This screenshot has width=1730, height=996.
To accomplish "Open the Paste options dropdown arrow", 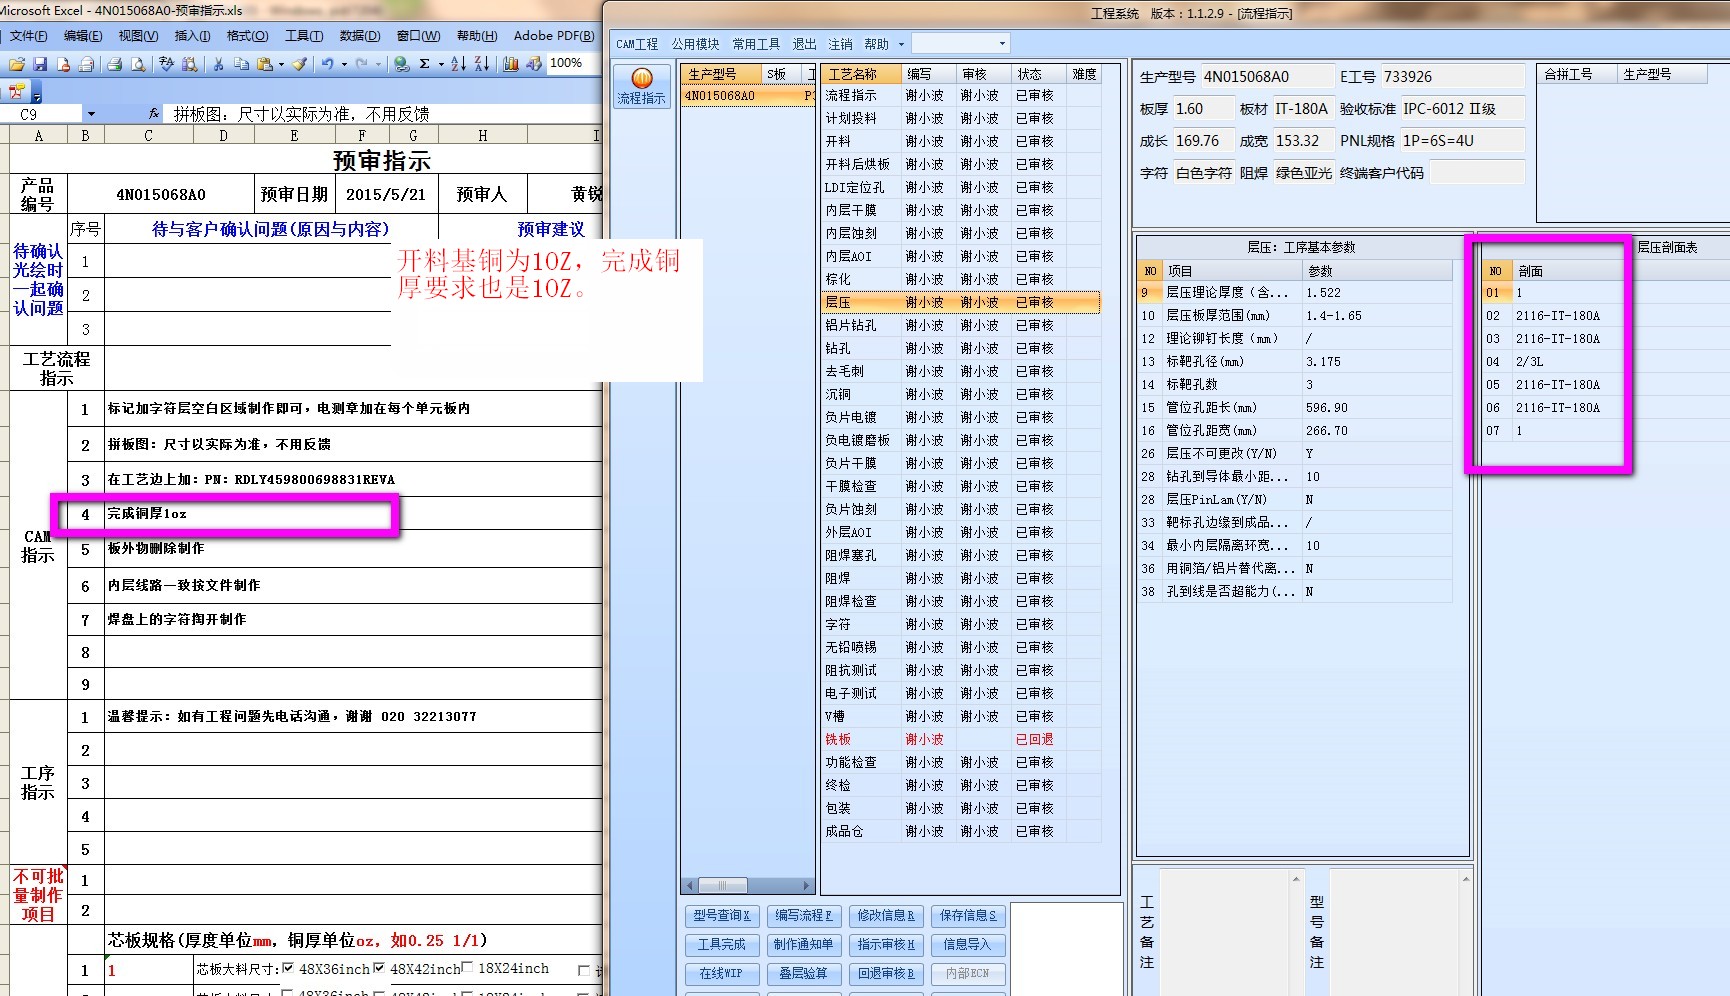I will tap(281, 64).
